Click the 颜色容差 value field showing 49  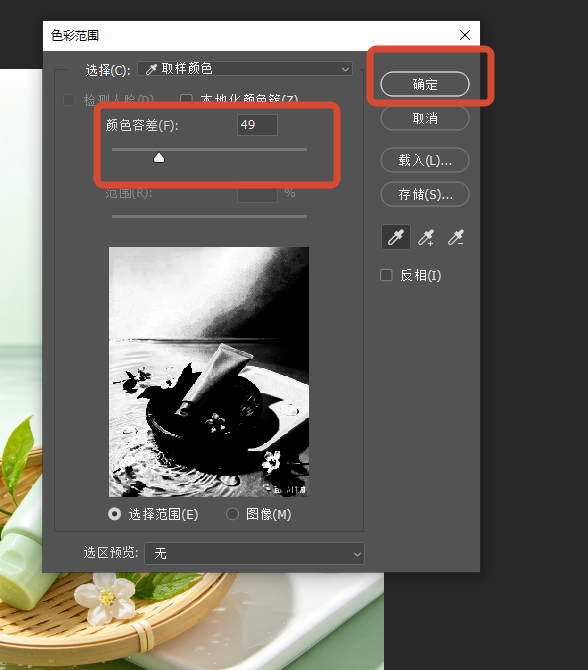click(x=257, y=125)
